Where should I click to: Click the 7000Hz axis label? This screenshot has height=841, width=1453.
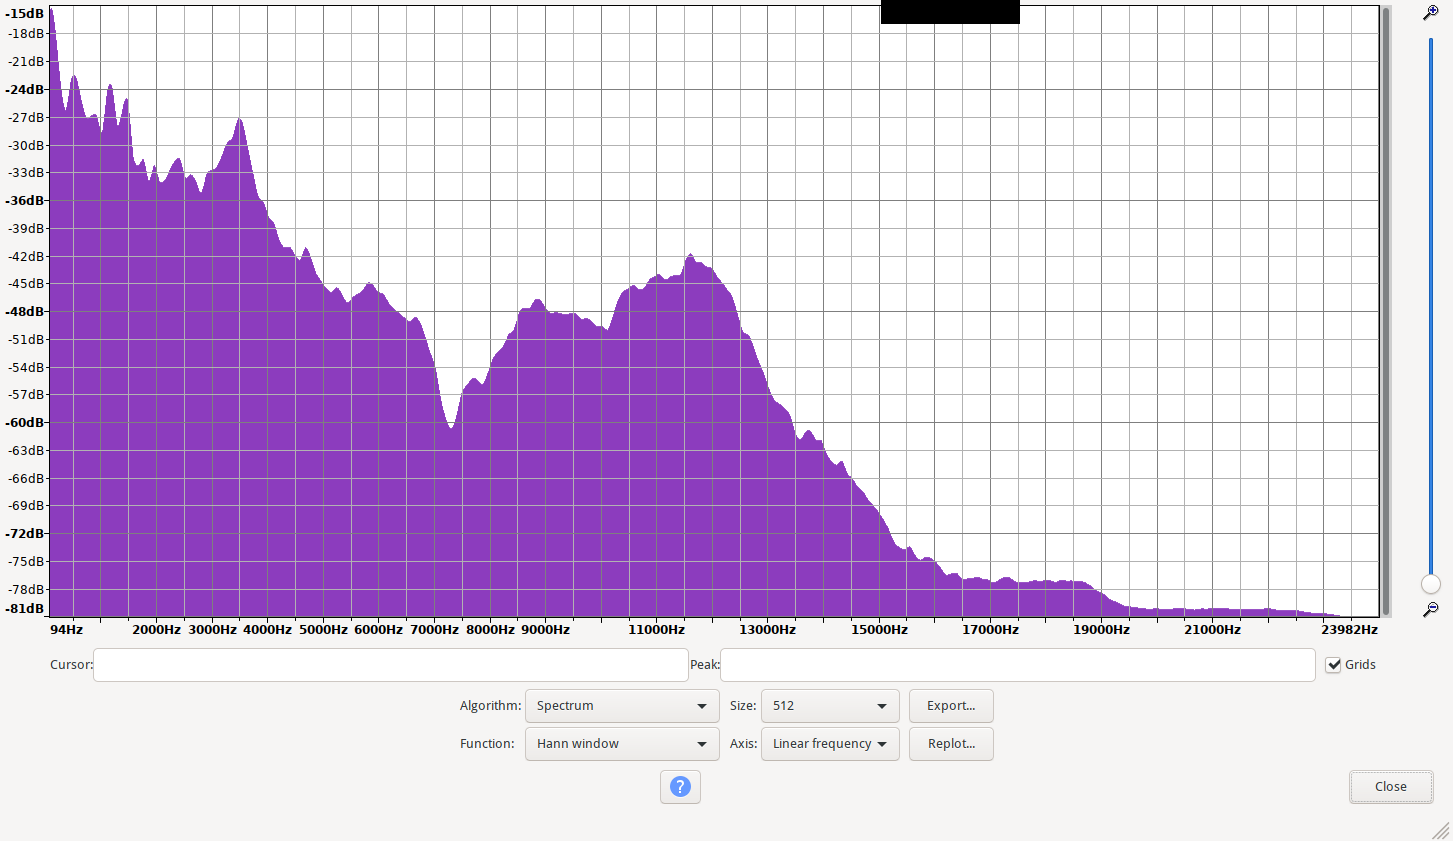coord(434,630)
